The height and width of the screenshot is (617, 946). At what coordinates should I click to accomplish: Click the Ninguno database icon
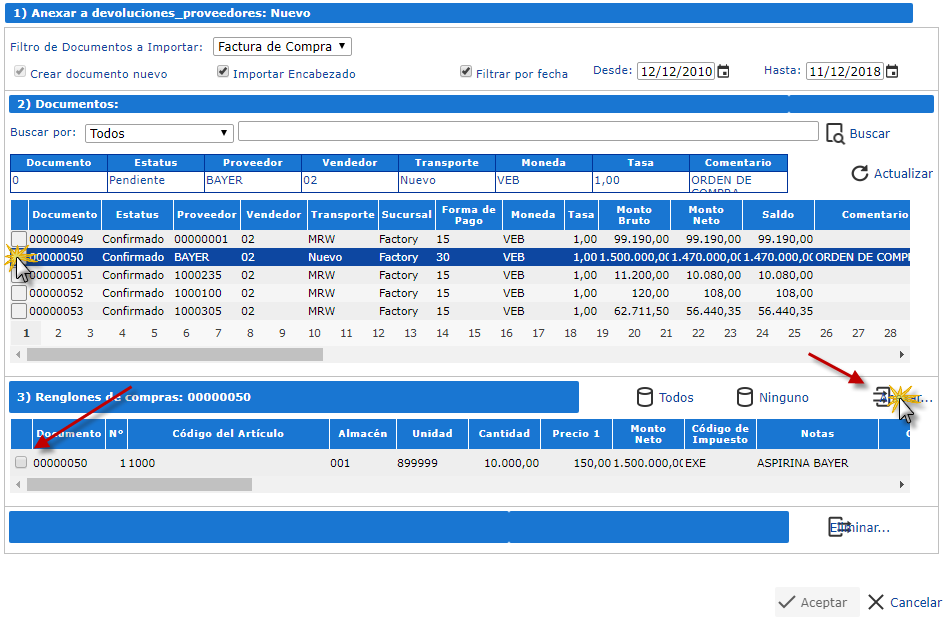744,397
